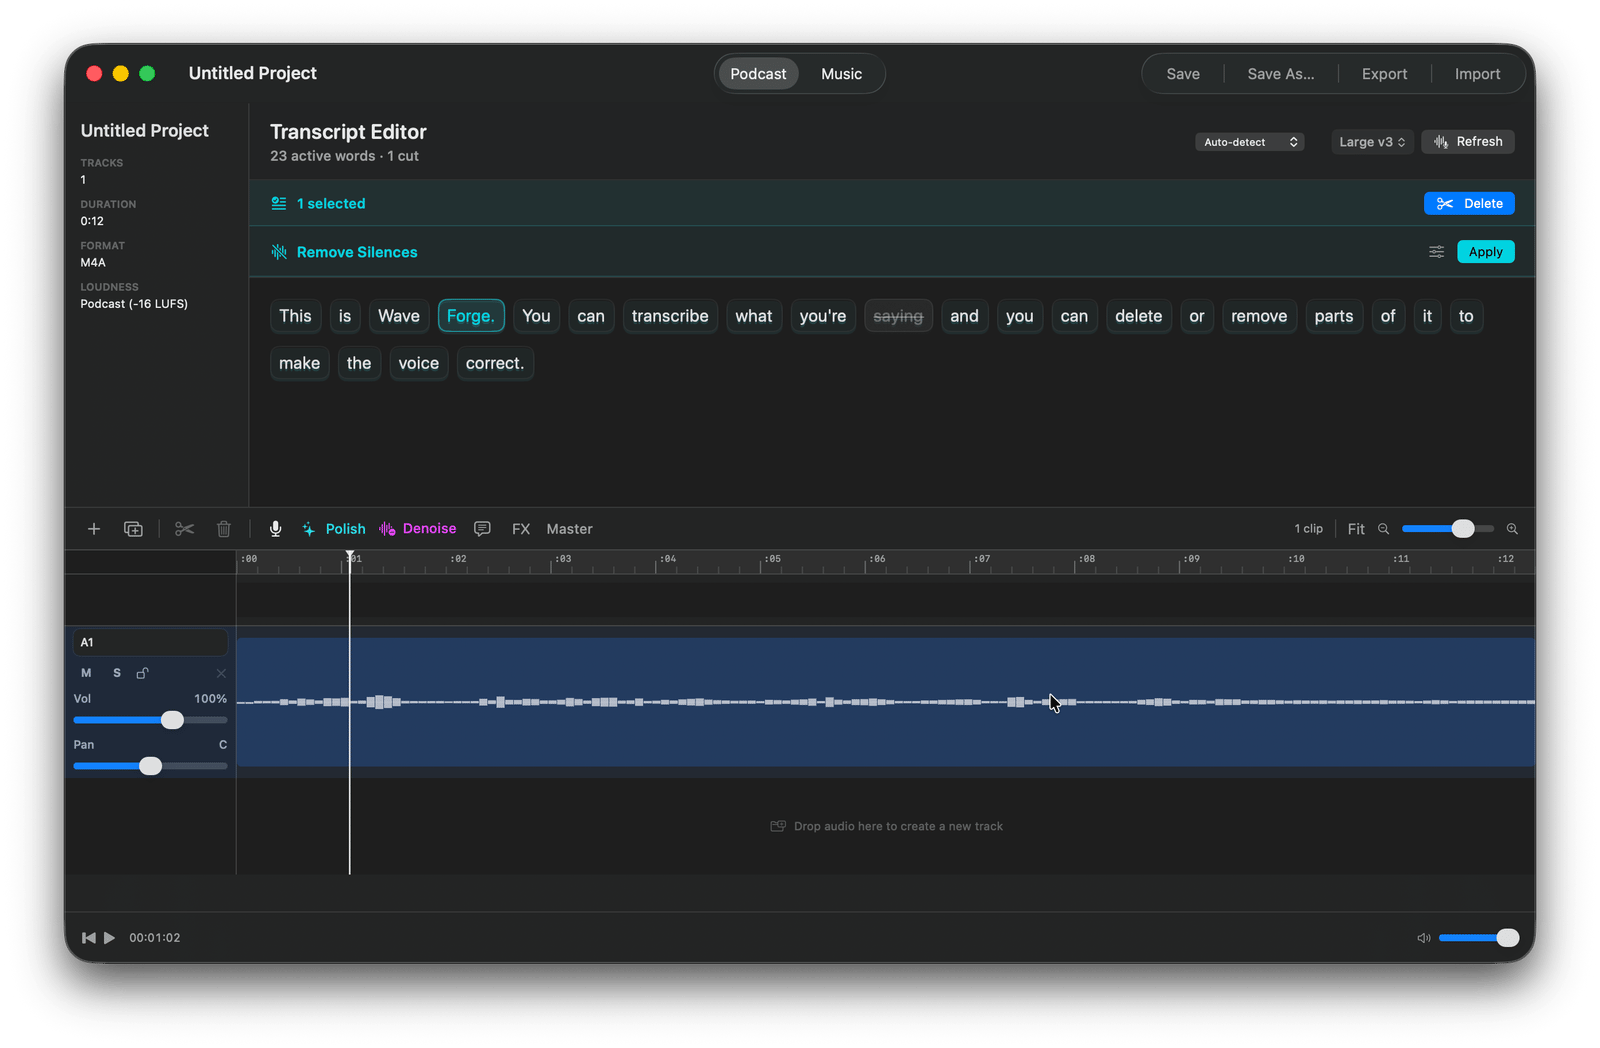Select the scissors split tool in timeline toolbar
The image size is (1600, 1048).
pyautogui.click(x=184, y=529)
